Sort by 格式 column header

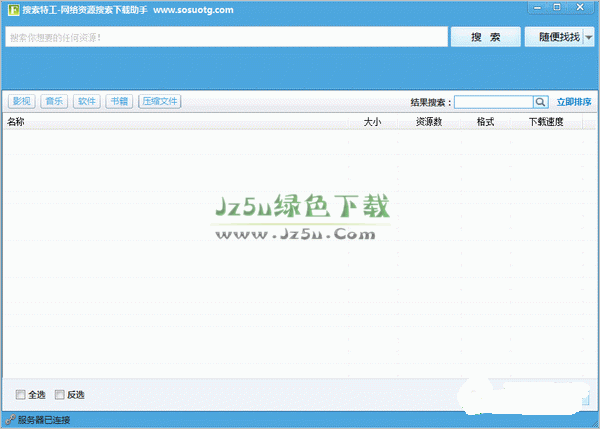coord(486,122)
